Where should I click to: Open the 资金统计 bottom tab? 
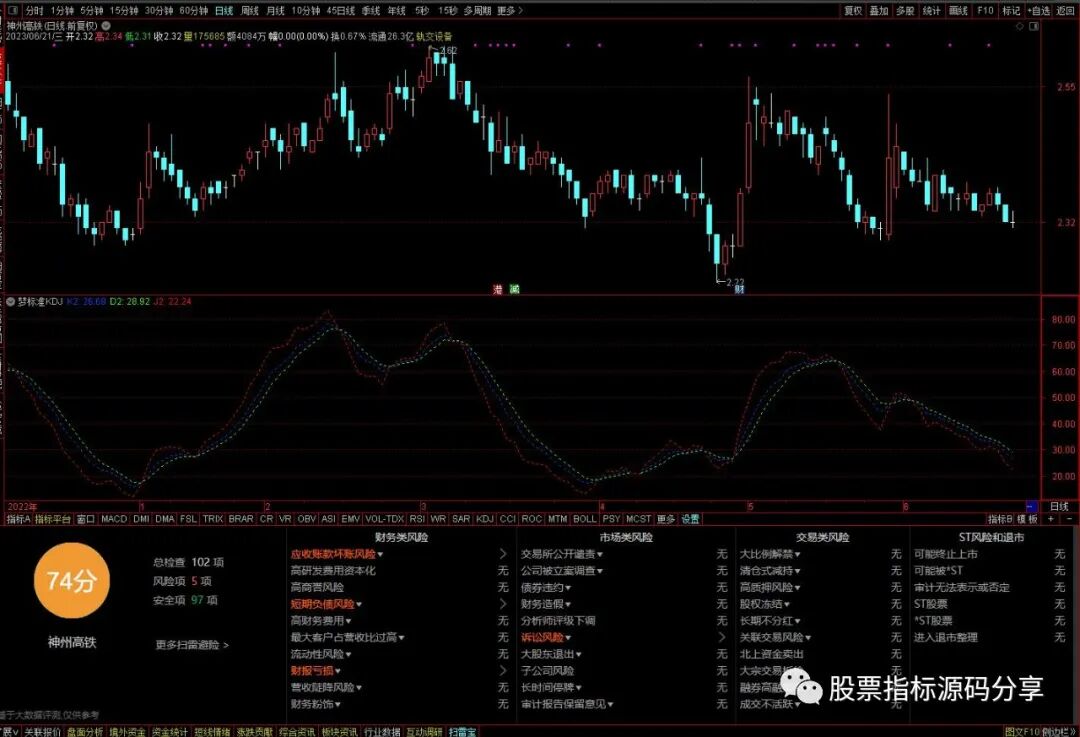coord(169,731)
